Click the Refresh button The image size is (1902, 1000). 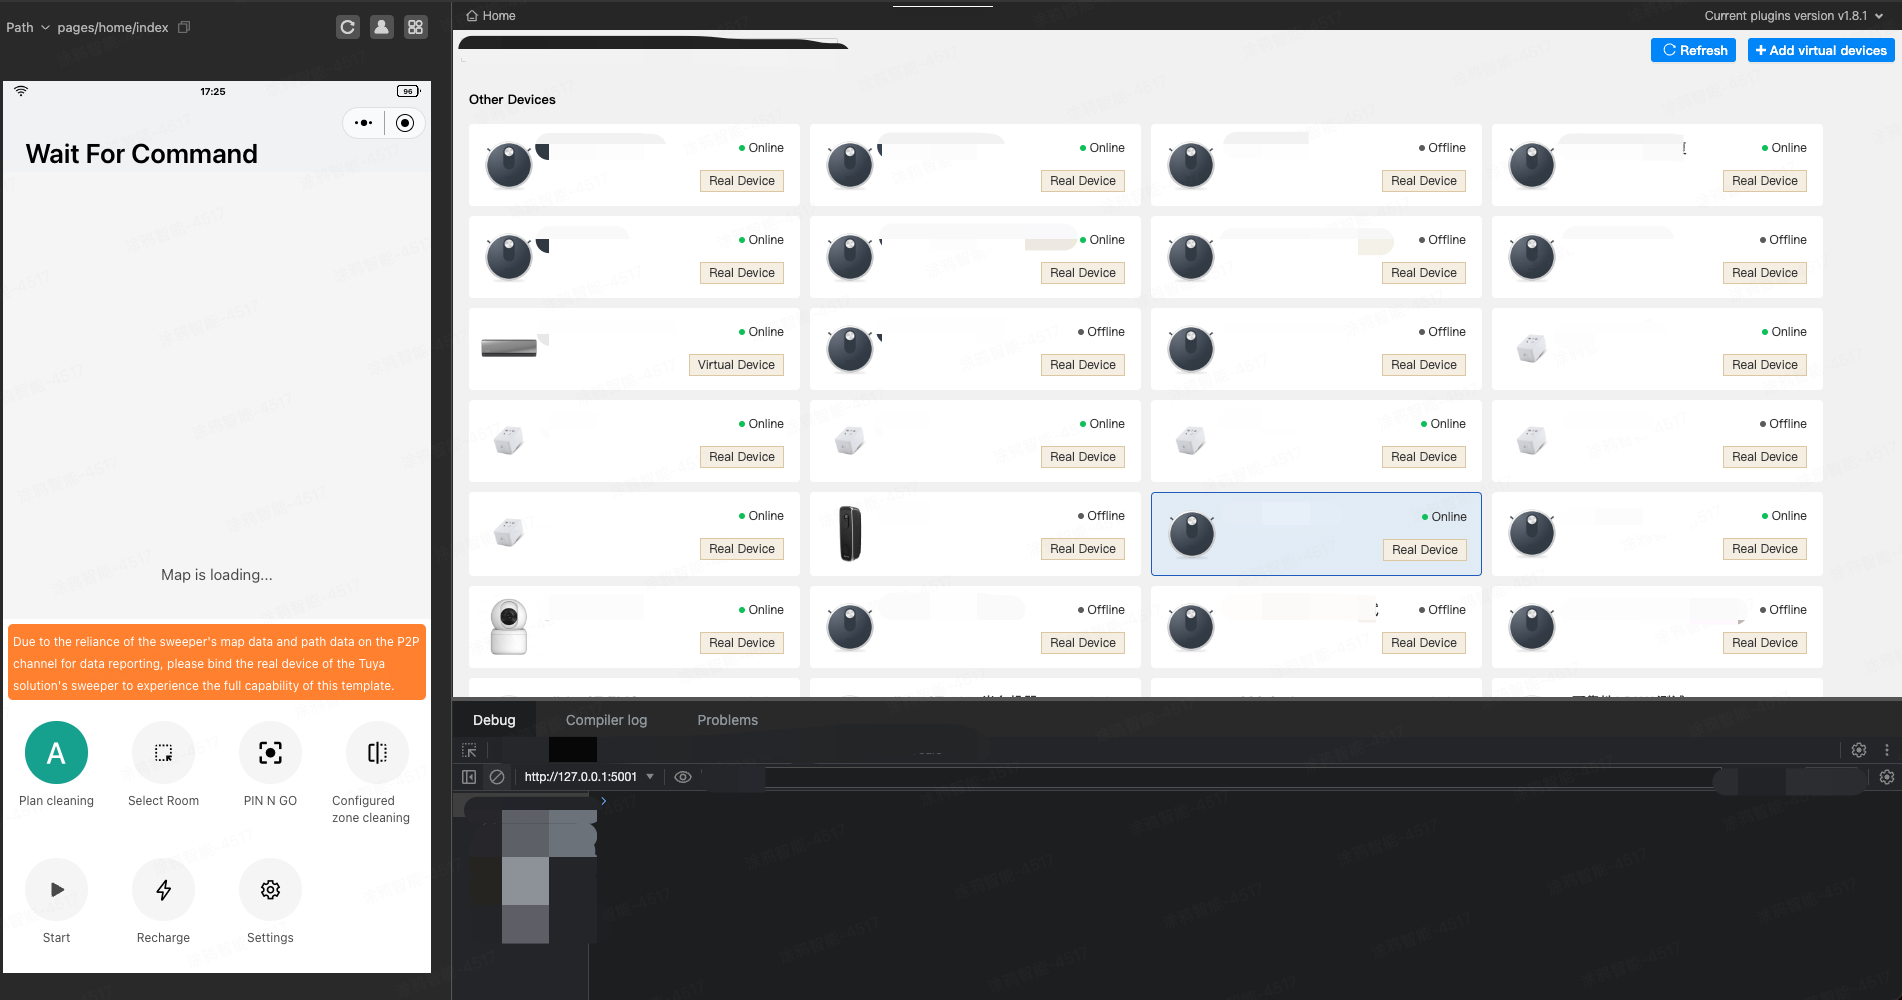point(1695,50)
